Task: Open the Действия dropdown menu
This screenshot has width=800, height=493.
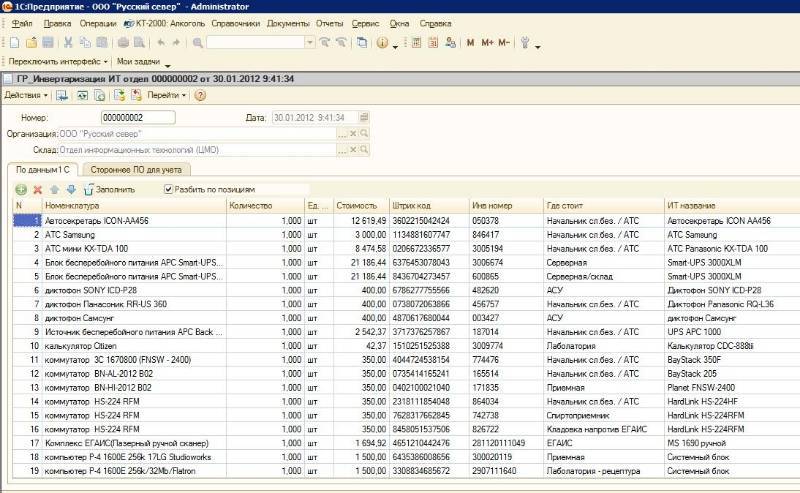Action: point(26,95)
